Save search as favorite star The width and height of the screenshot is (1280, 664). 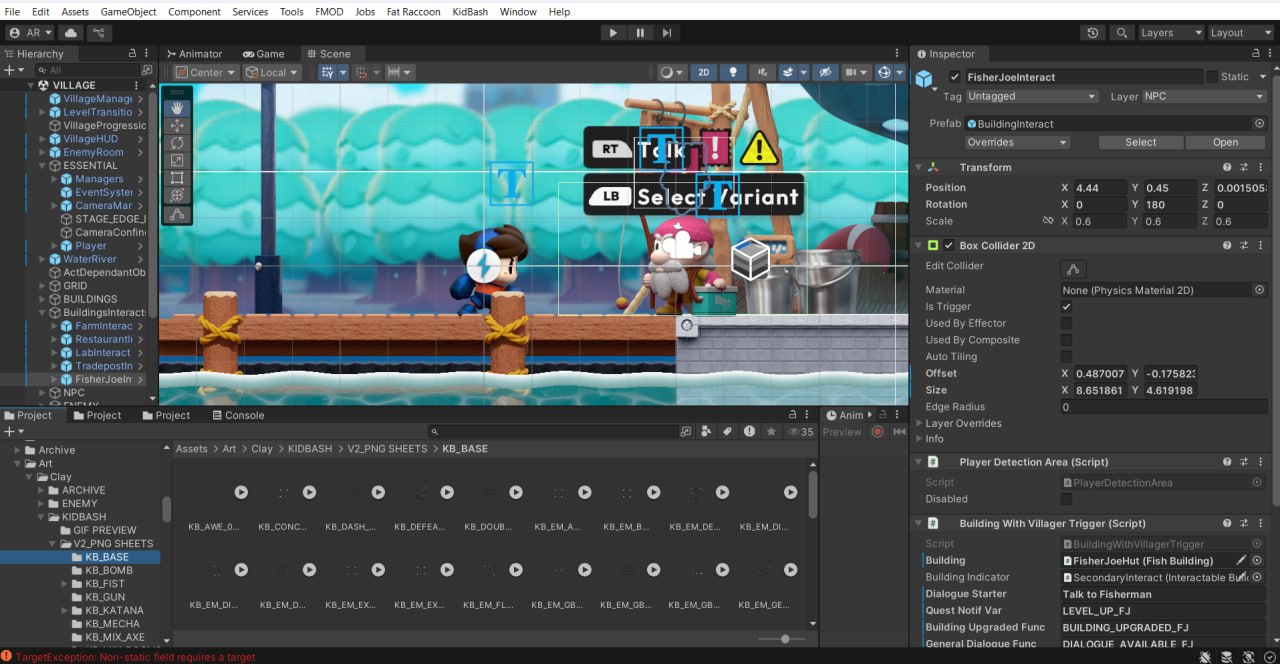(x=771, y=431)
